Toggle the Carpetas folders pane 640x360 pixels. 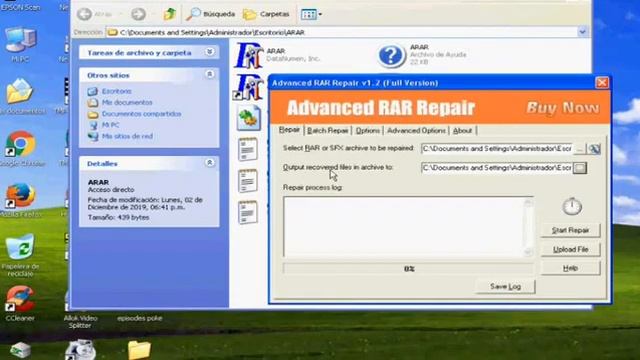click(266, 14)
